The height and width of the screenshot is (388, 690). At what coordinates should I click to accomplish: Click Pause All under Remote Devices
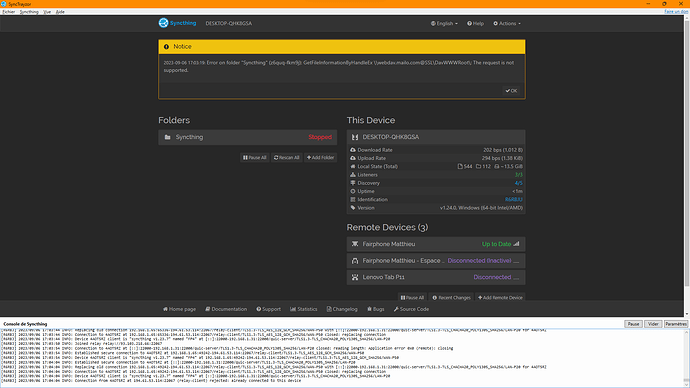coord(412,298)
